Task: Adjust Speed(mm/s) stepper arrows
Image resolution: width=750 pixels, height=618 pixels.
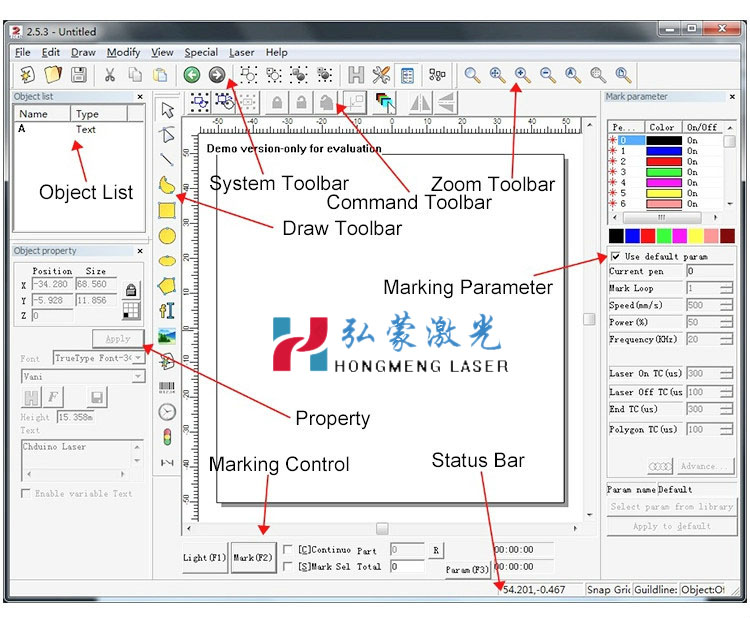Action: tap(726, 305)
